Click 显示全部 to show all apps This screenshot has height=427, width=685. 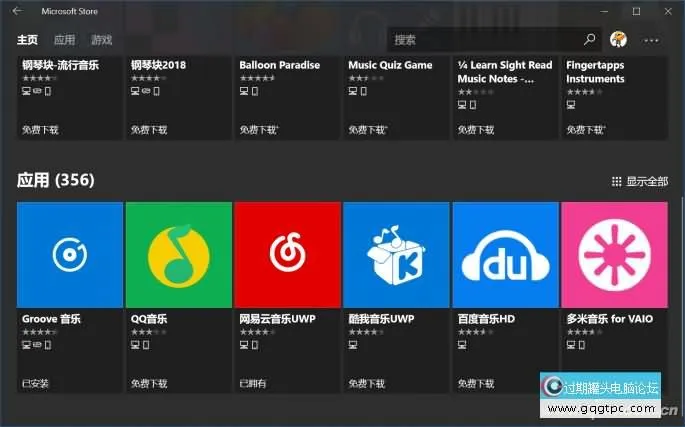point(639,181)
